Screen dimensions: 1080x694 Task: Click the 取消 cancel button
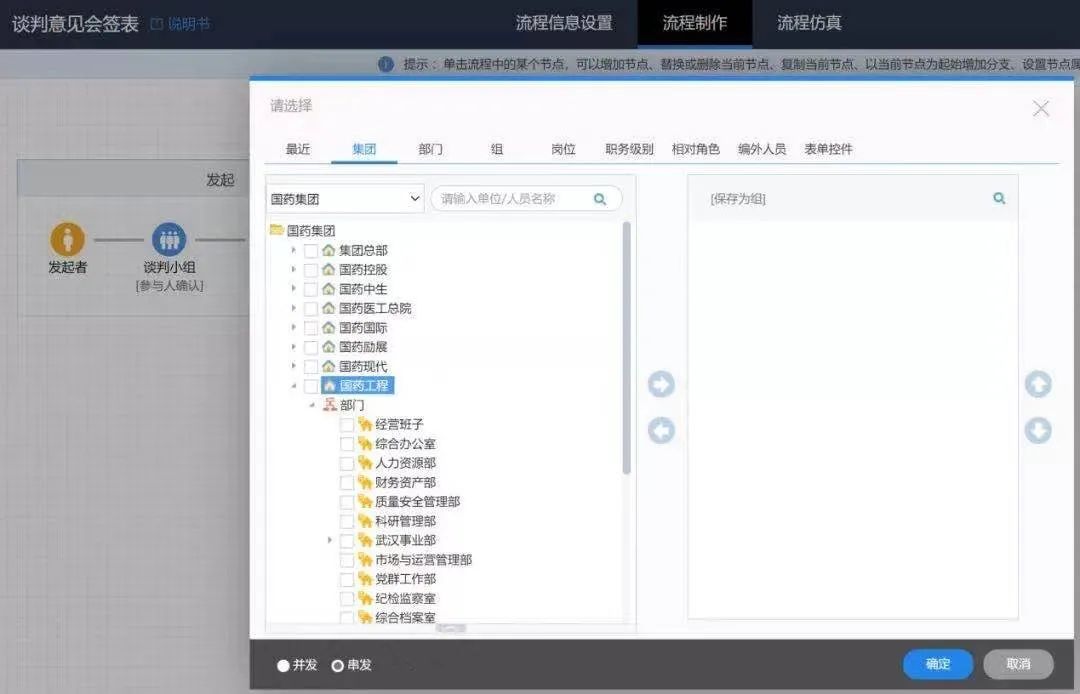[1019, 664]
